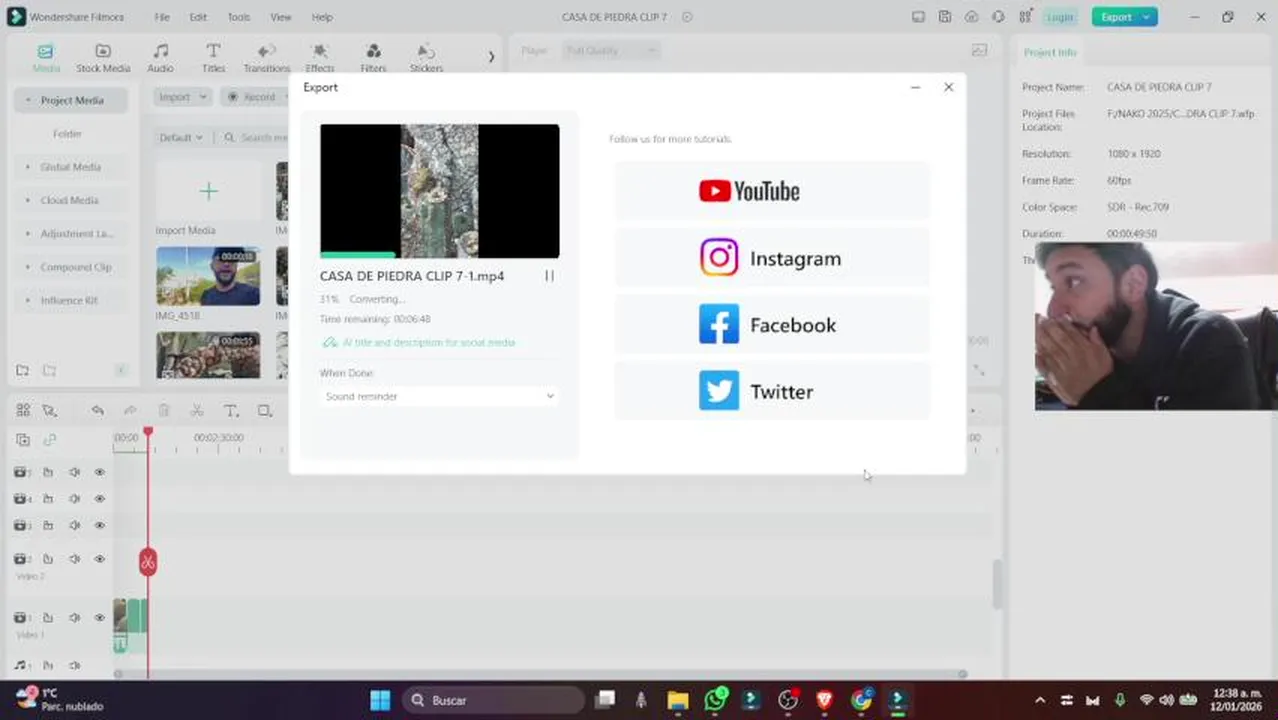This screenshot has height=720, width=1278.
Task: Expand Project Media tree item
Action: click(x=28, y=100)
